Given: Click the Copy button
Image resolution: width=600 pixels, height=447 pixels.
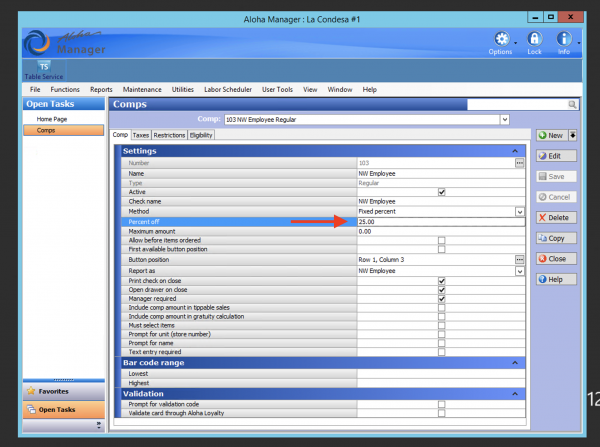Looking at the screenshot, I should click(x=556, y=238).
